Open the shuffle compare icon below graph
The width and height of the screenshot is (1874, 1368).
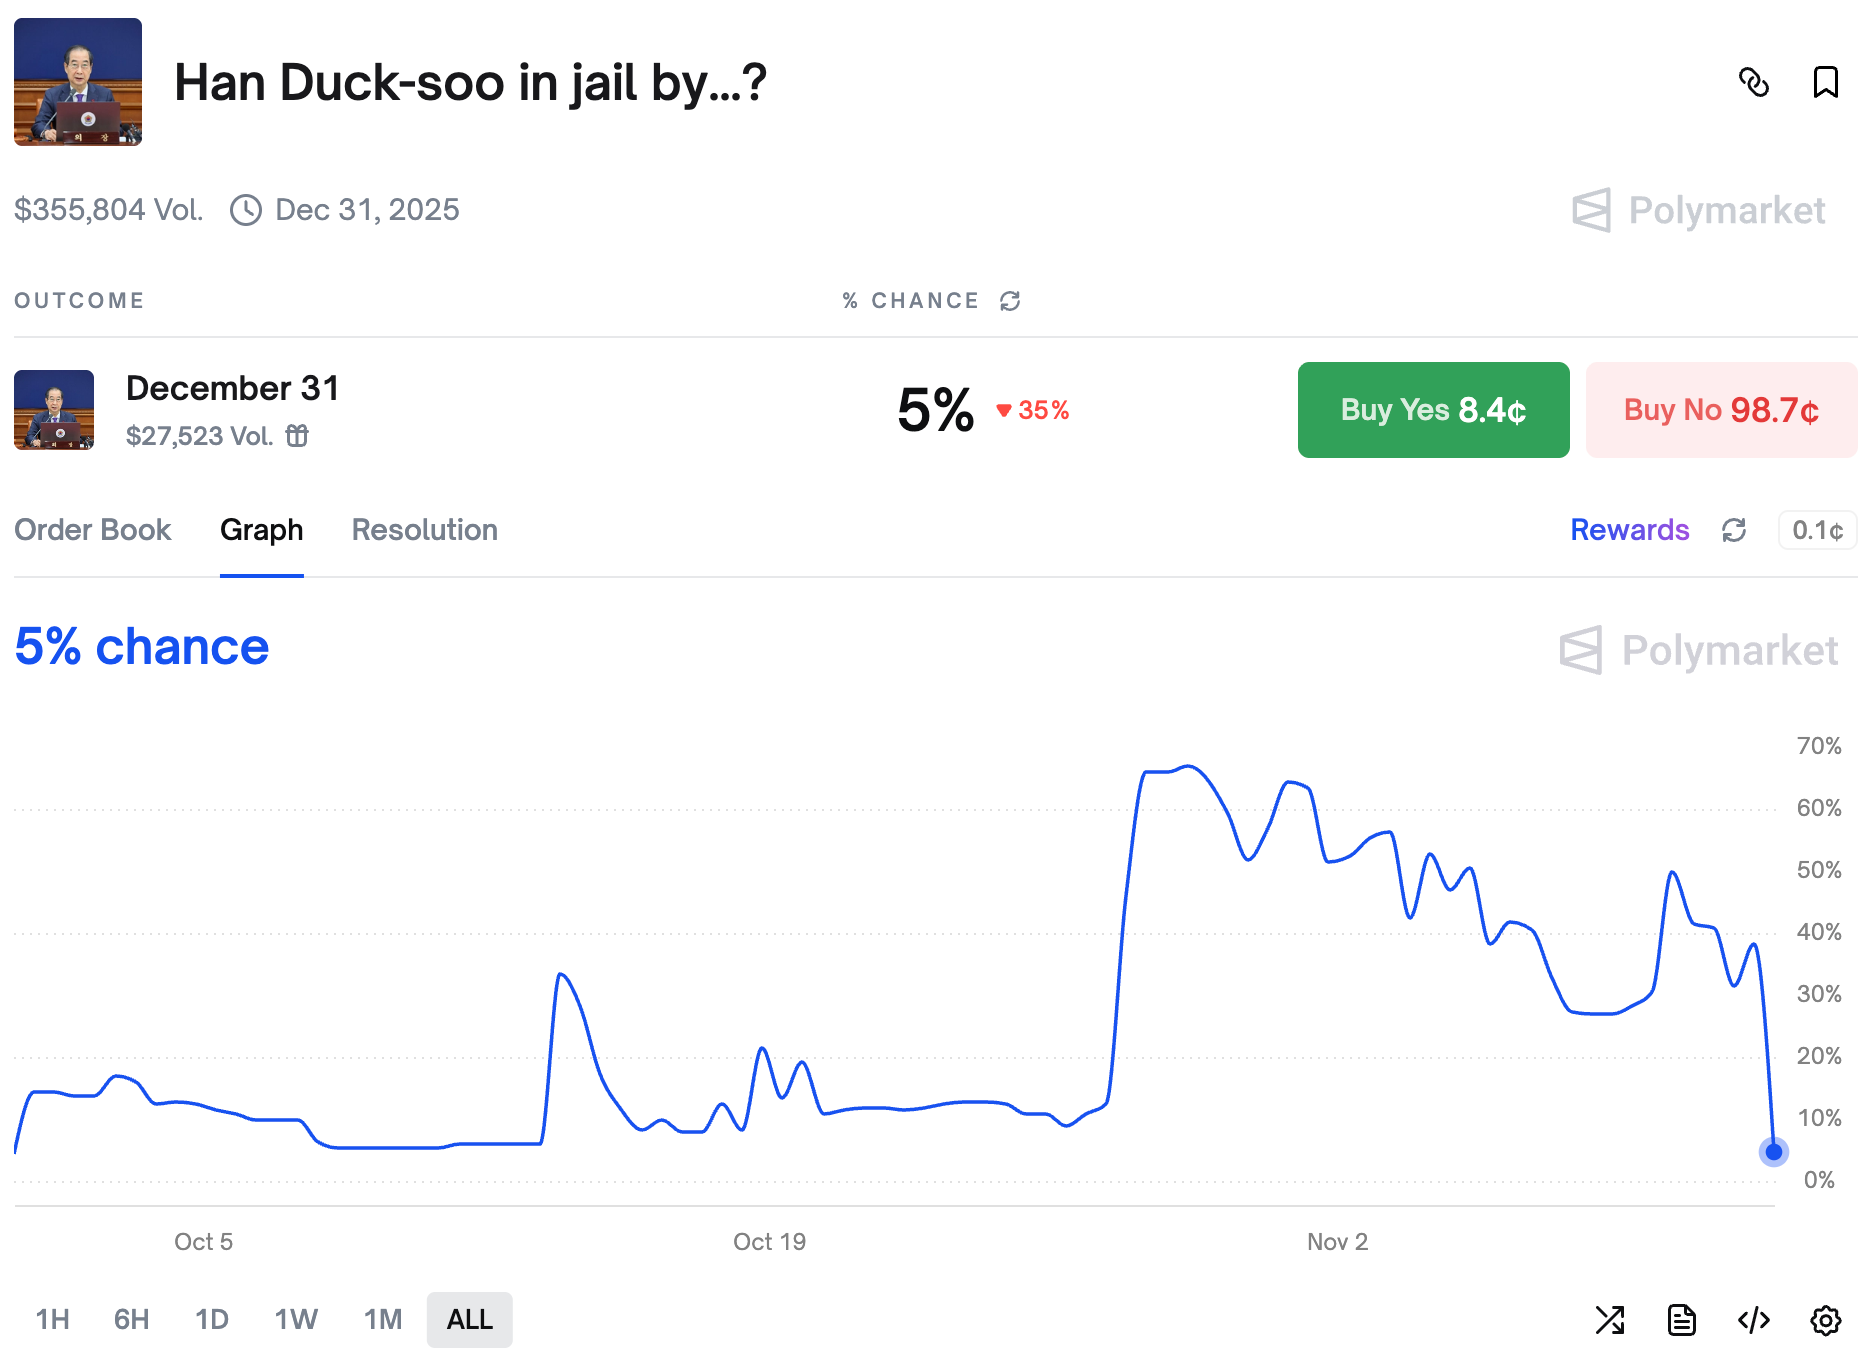tap(1610, 1320)
